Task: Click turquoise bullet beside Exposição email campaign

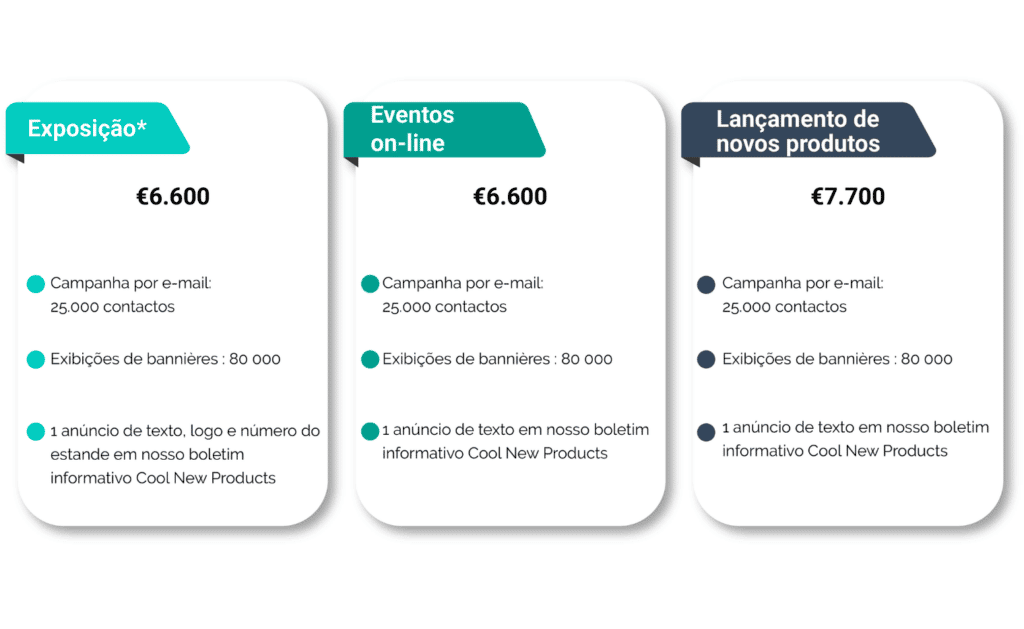Action: [x=36, y=284]
